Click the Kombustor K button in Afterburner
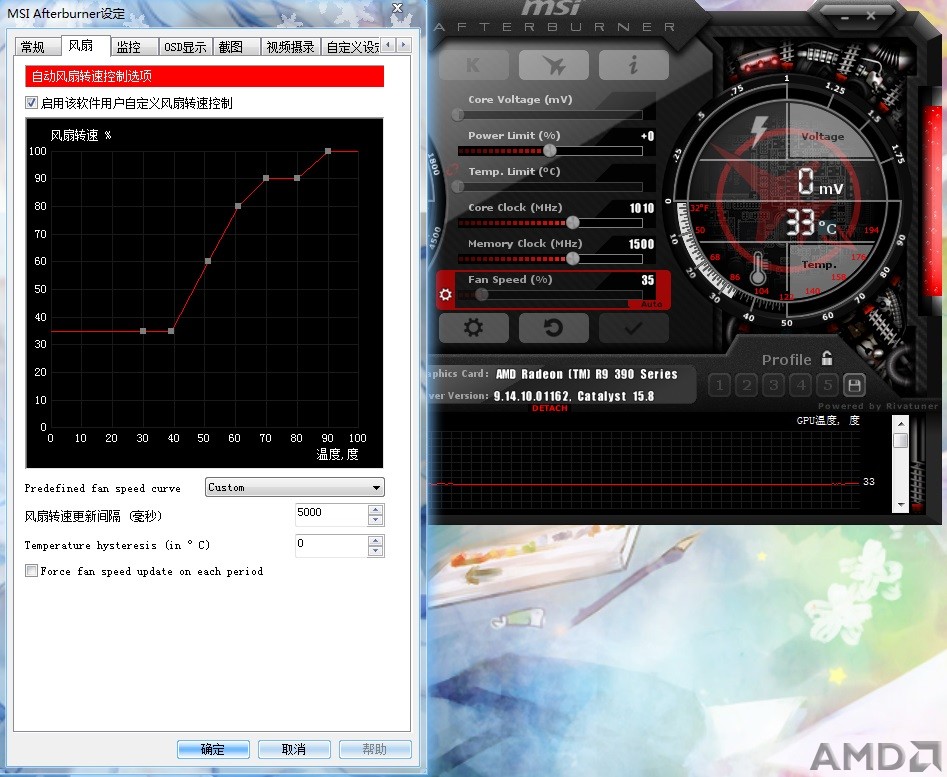This screenshot has width=947, height=777. tap(474, 65)
